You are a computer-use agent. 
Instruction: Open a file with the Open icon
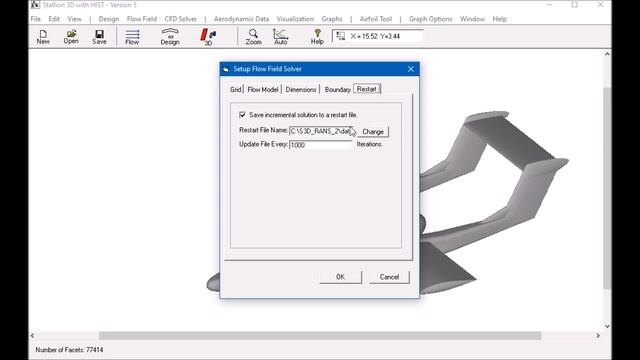click(x=71, y=37)
